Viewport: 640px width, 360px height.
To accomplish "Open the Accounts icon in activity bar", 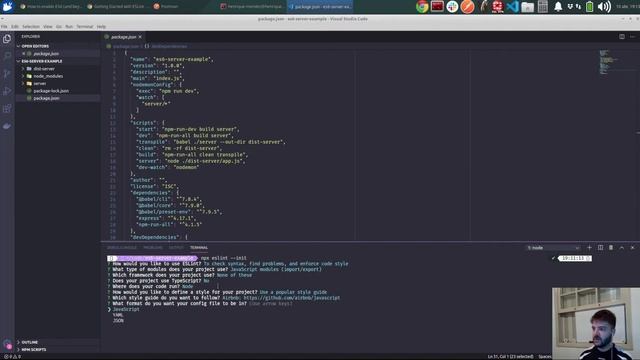I will pyautogui.click(x=7, y=344).
